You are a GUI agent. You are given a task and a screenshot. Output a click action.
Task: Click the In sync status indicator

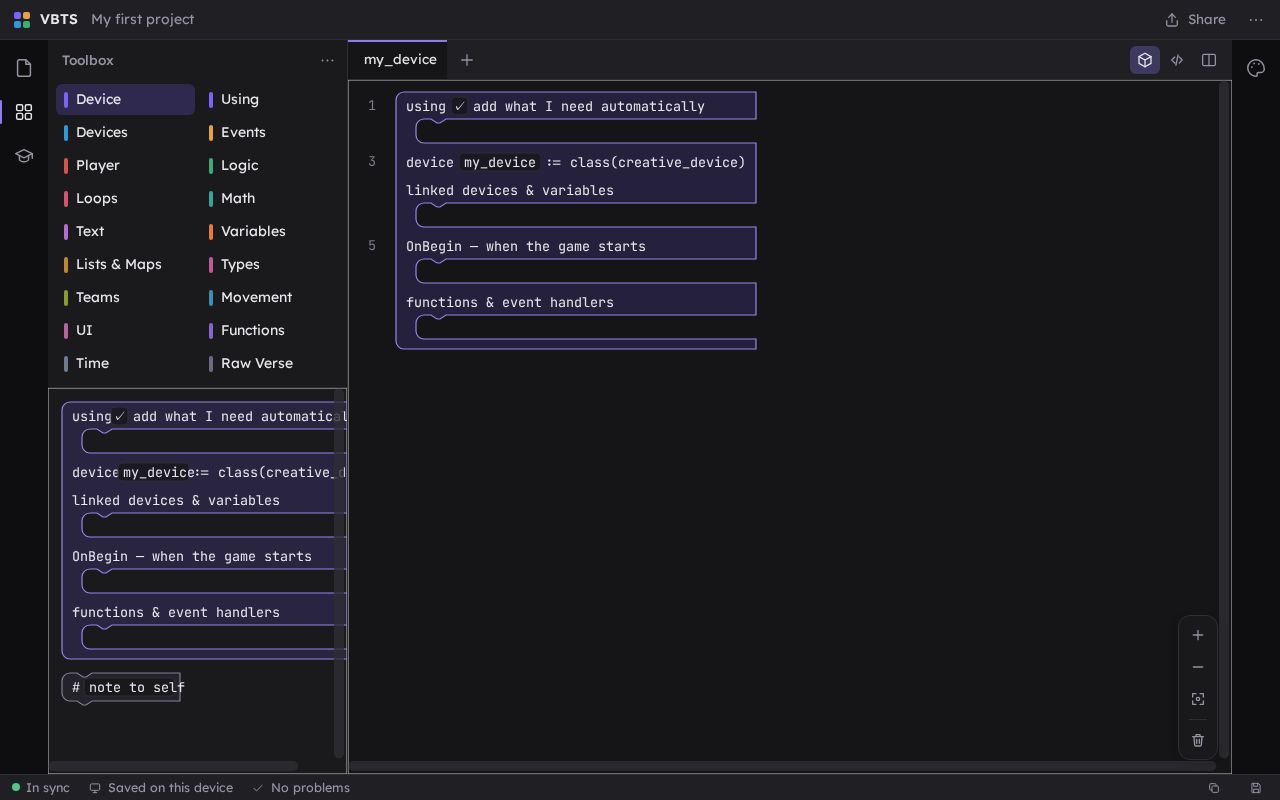point(41,788)
